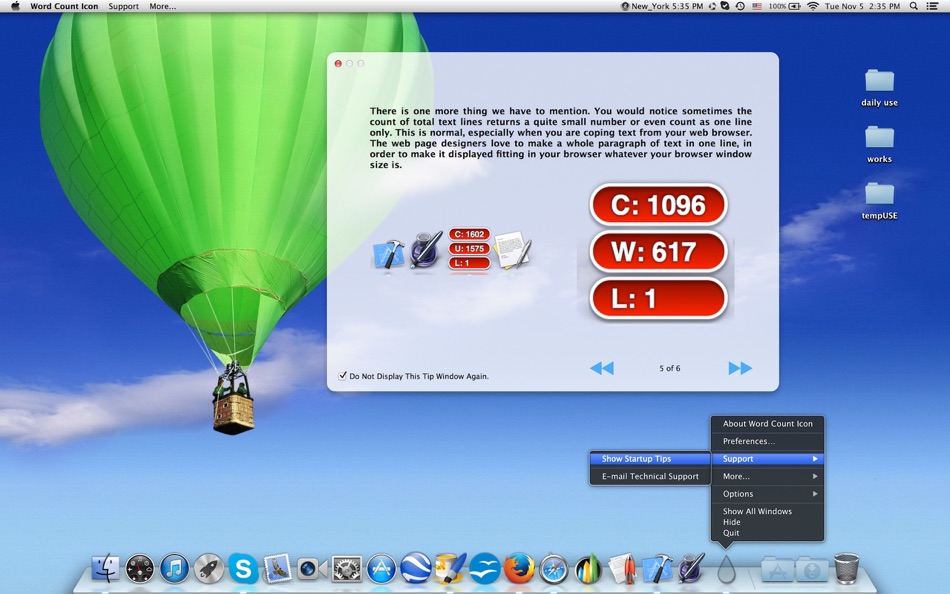Open the Numbers chart icon in dock
This screenshot has width=950, height=594.
point(588,569)
